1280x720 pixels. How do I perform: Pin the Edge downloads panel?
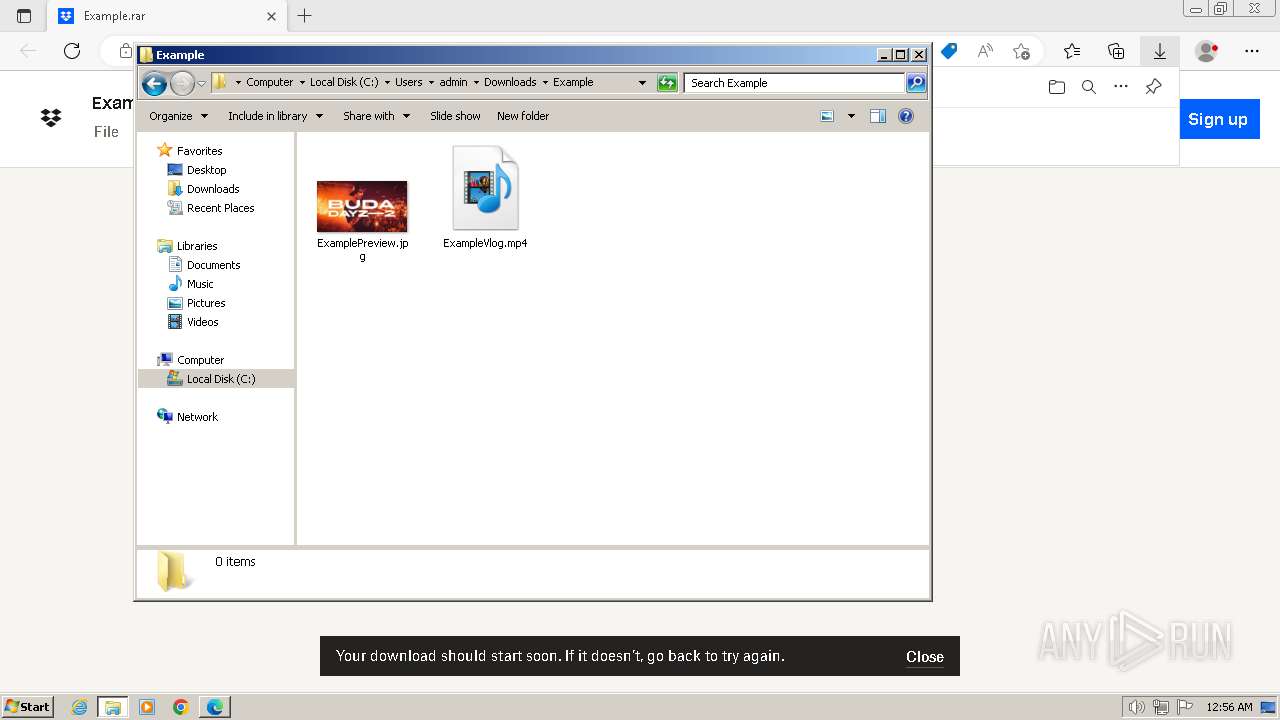click(x=1153, y=87)
